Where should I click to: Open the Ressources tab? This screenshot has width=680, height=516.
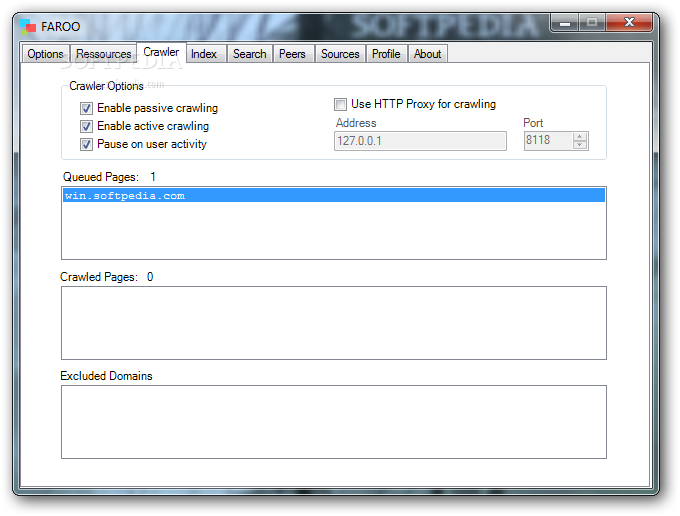[x=104, y=54]
